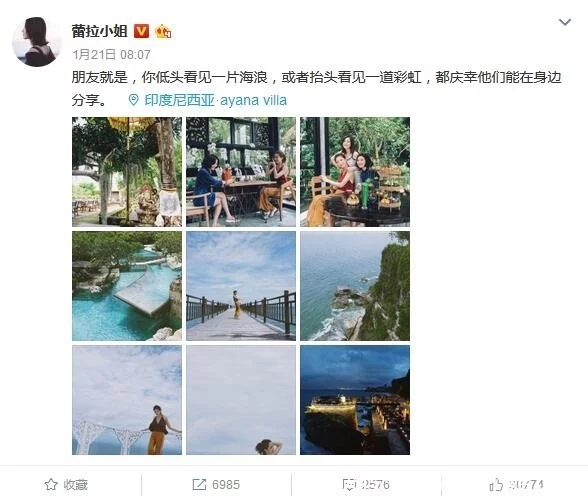Open the two women at table photo

click(241, 172)
